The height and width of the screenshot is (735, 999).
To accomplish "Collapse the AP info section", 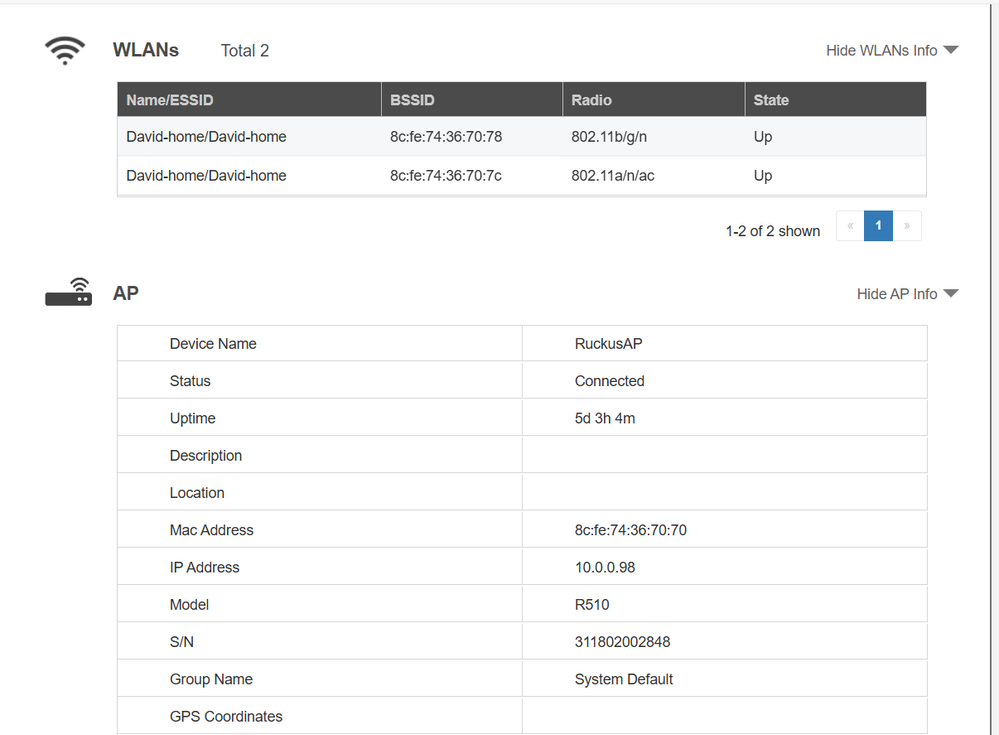I will 897,294.
